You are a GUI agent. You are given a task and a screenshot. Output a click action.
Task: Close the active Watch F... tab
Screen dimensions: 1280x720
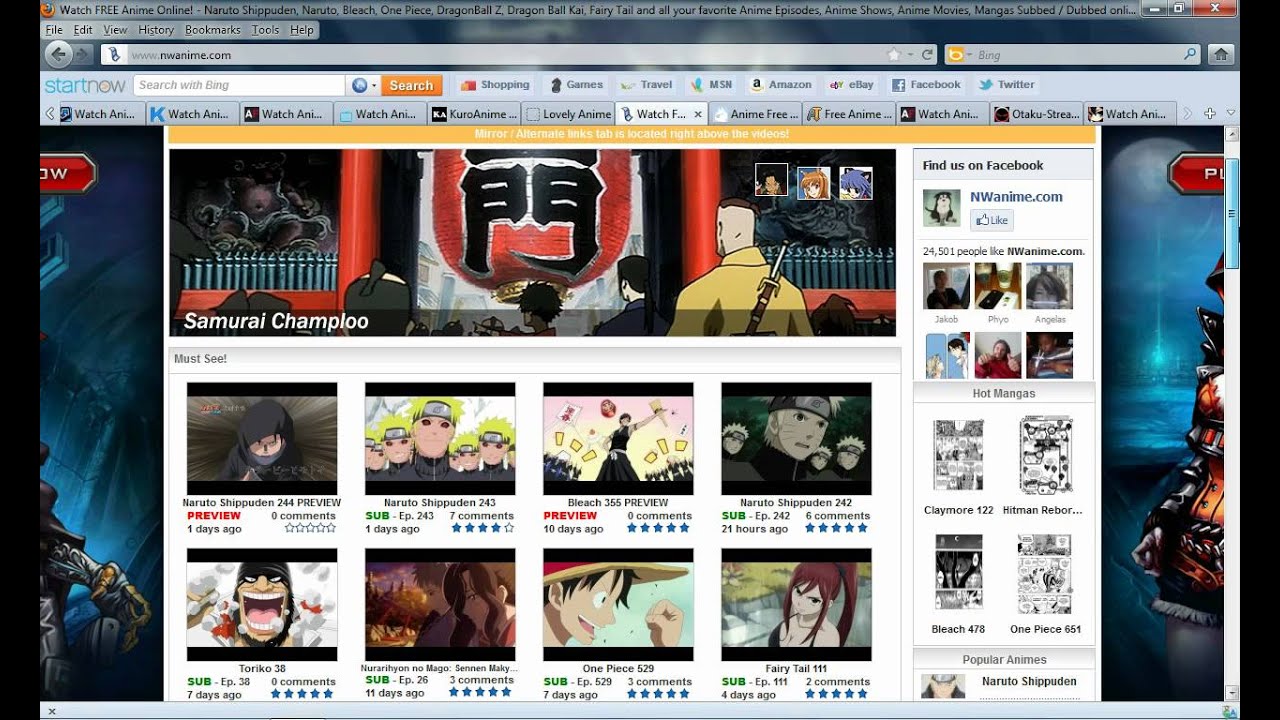698,114
